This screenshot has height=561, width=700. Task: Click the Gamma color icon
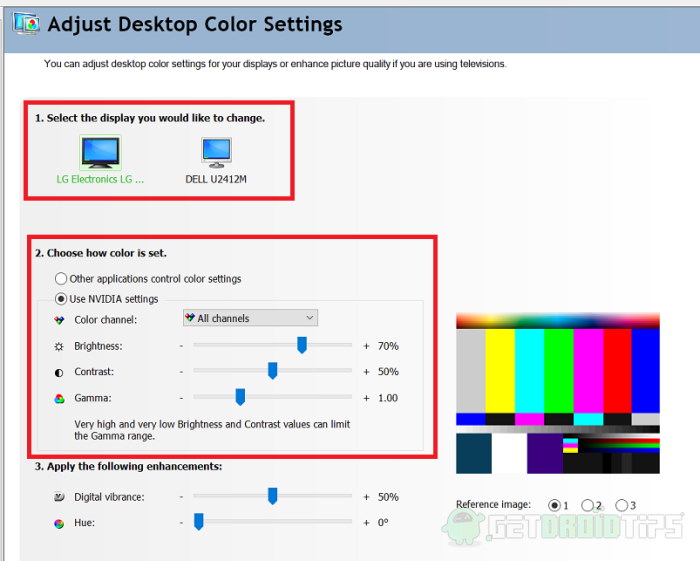[x=59, y=399]
